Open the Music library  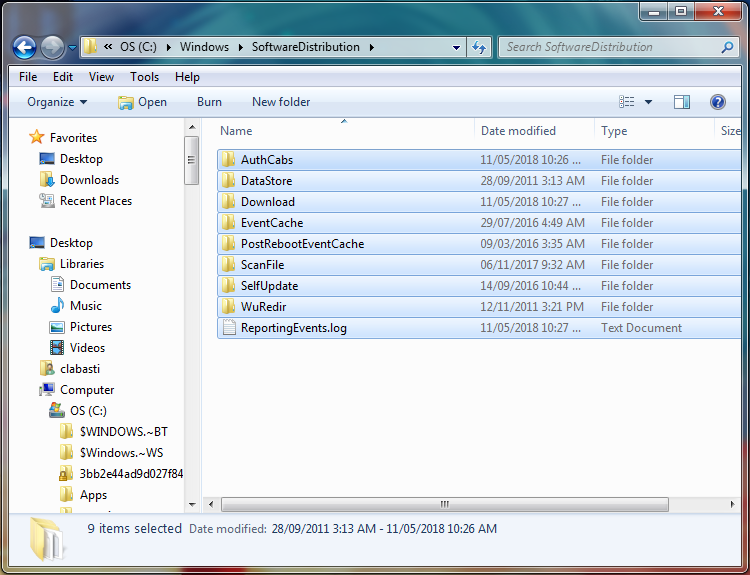click(x=76, y=306)
